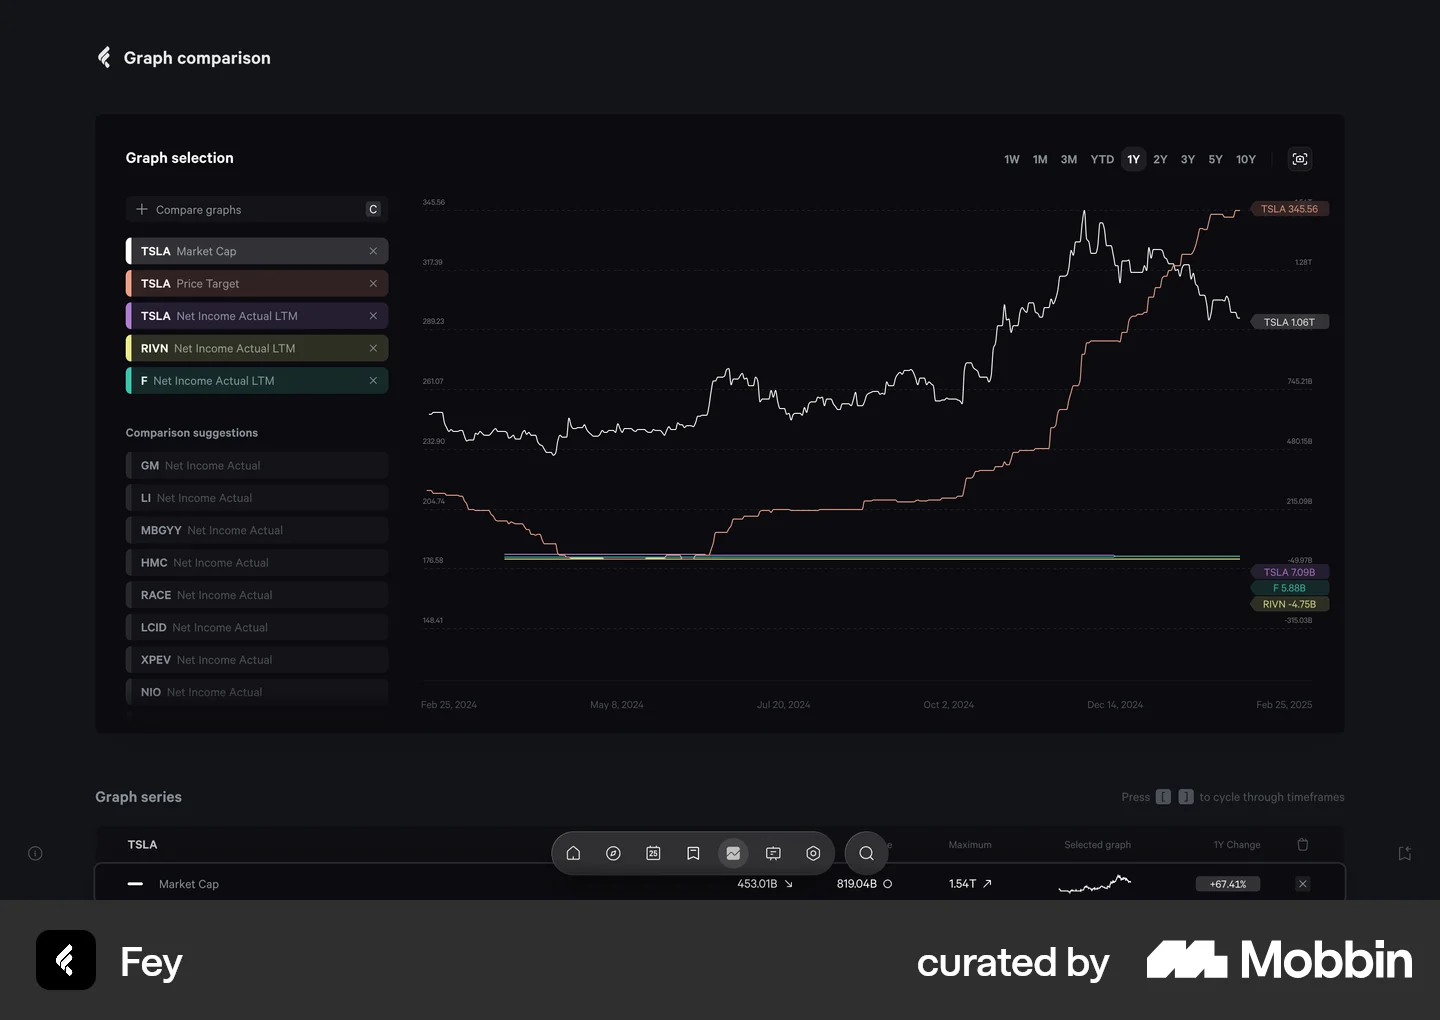Add RACE Net Income Actual suggestion
1440x1020 pixels.
click(x=257, y=595)
